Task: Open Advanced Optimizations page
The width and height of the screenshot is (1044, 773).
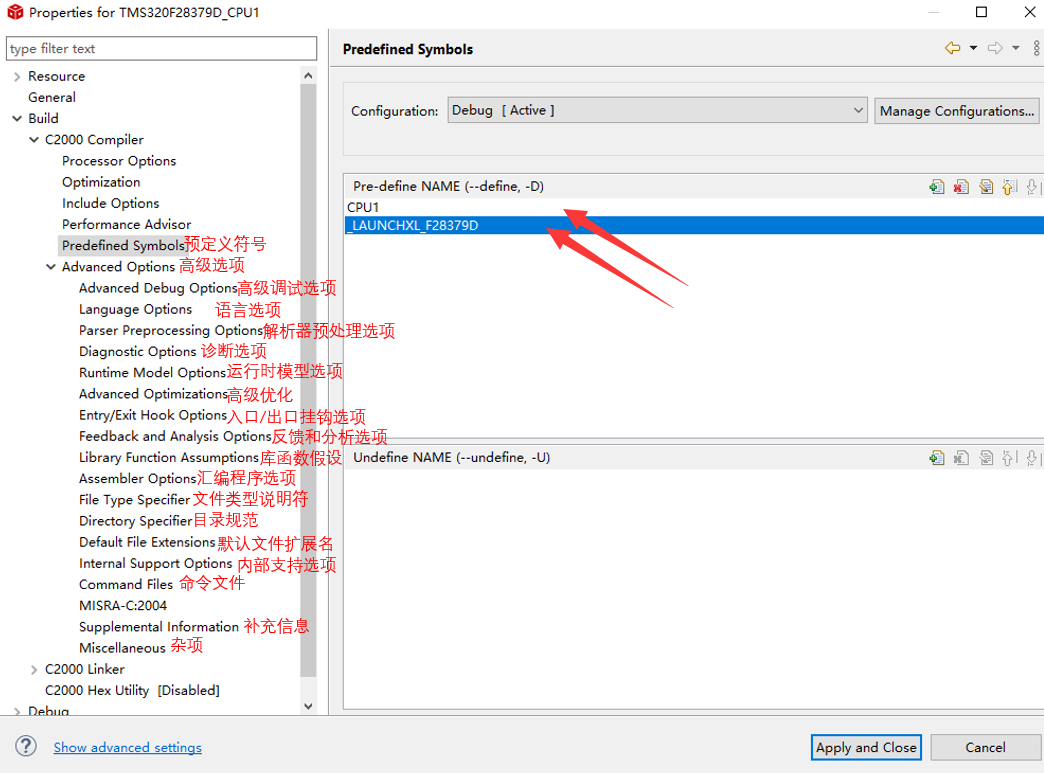Action: click(x=153, y=394)
